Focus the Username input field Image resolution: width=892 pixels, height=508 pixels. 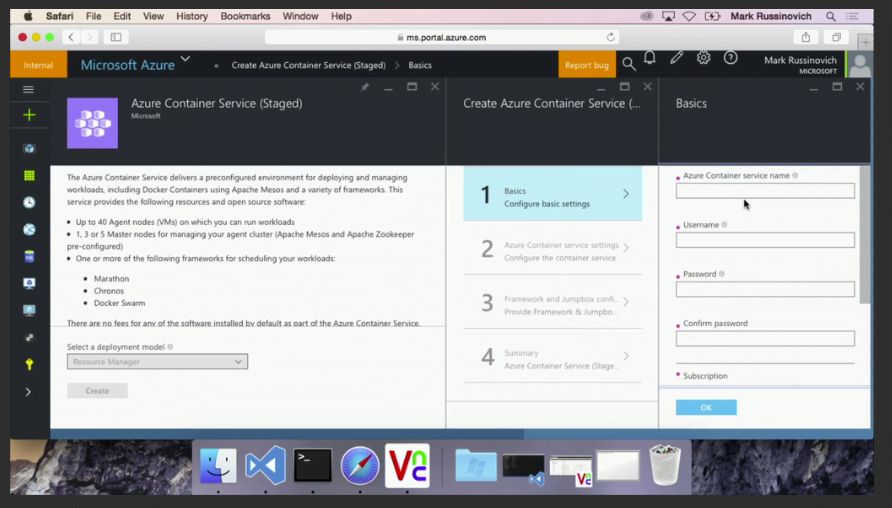(x=765, y=240)
